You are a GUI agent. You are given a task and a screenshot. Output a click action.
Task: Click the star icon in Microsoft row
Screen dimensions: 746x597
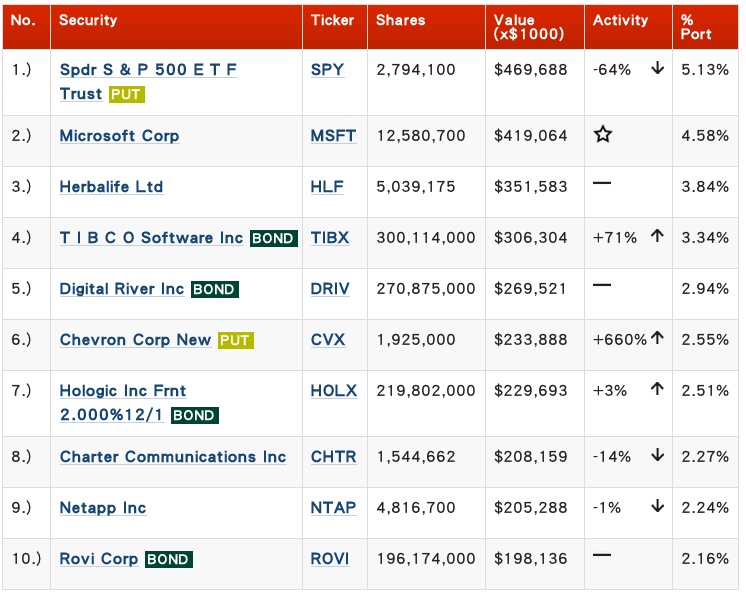point(603,135)
